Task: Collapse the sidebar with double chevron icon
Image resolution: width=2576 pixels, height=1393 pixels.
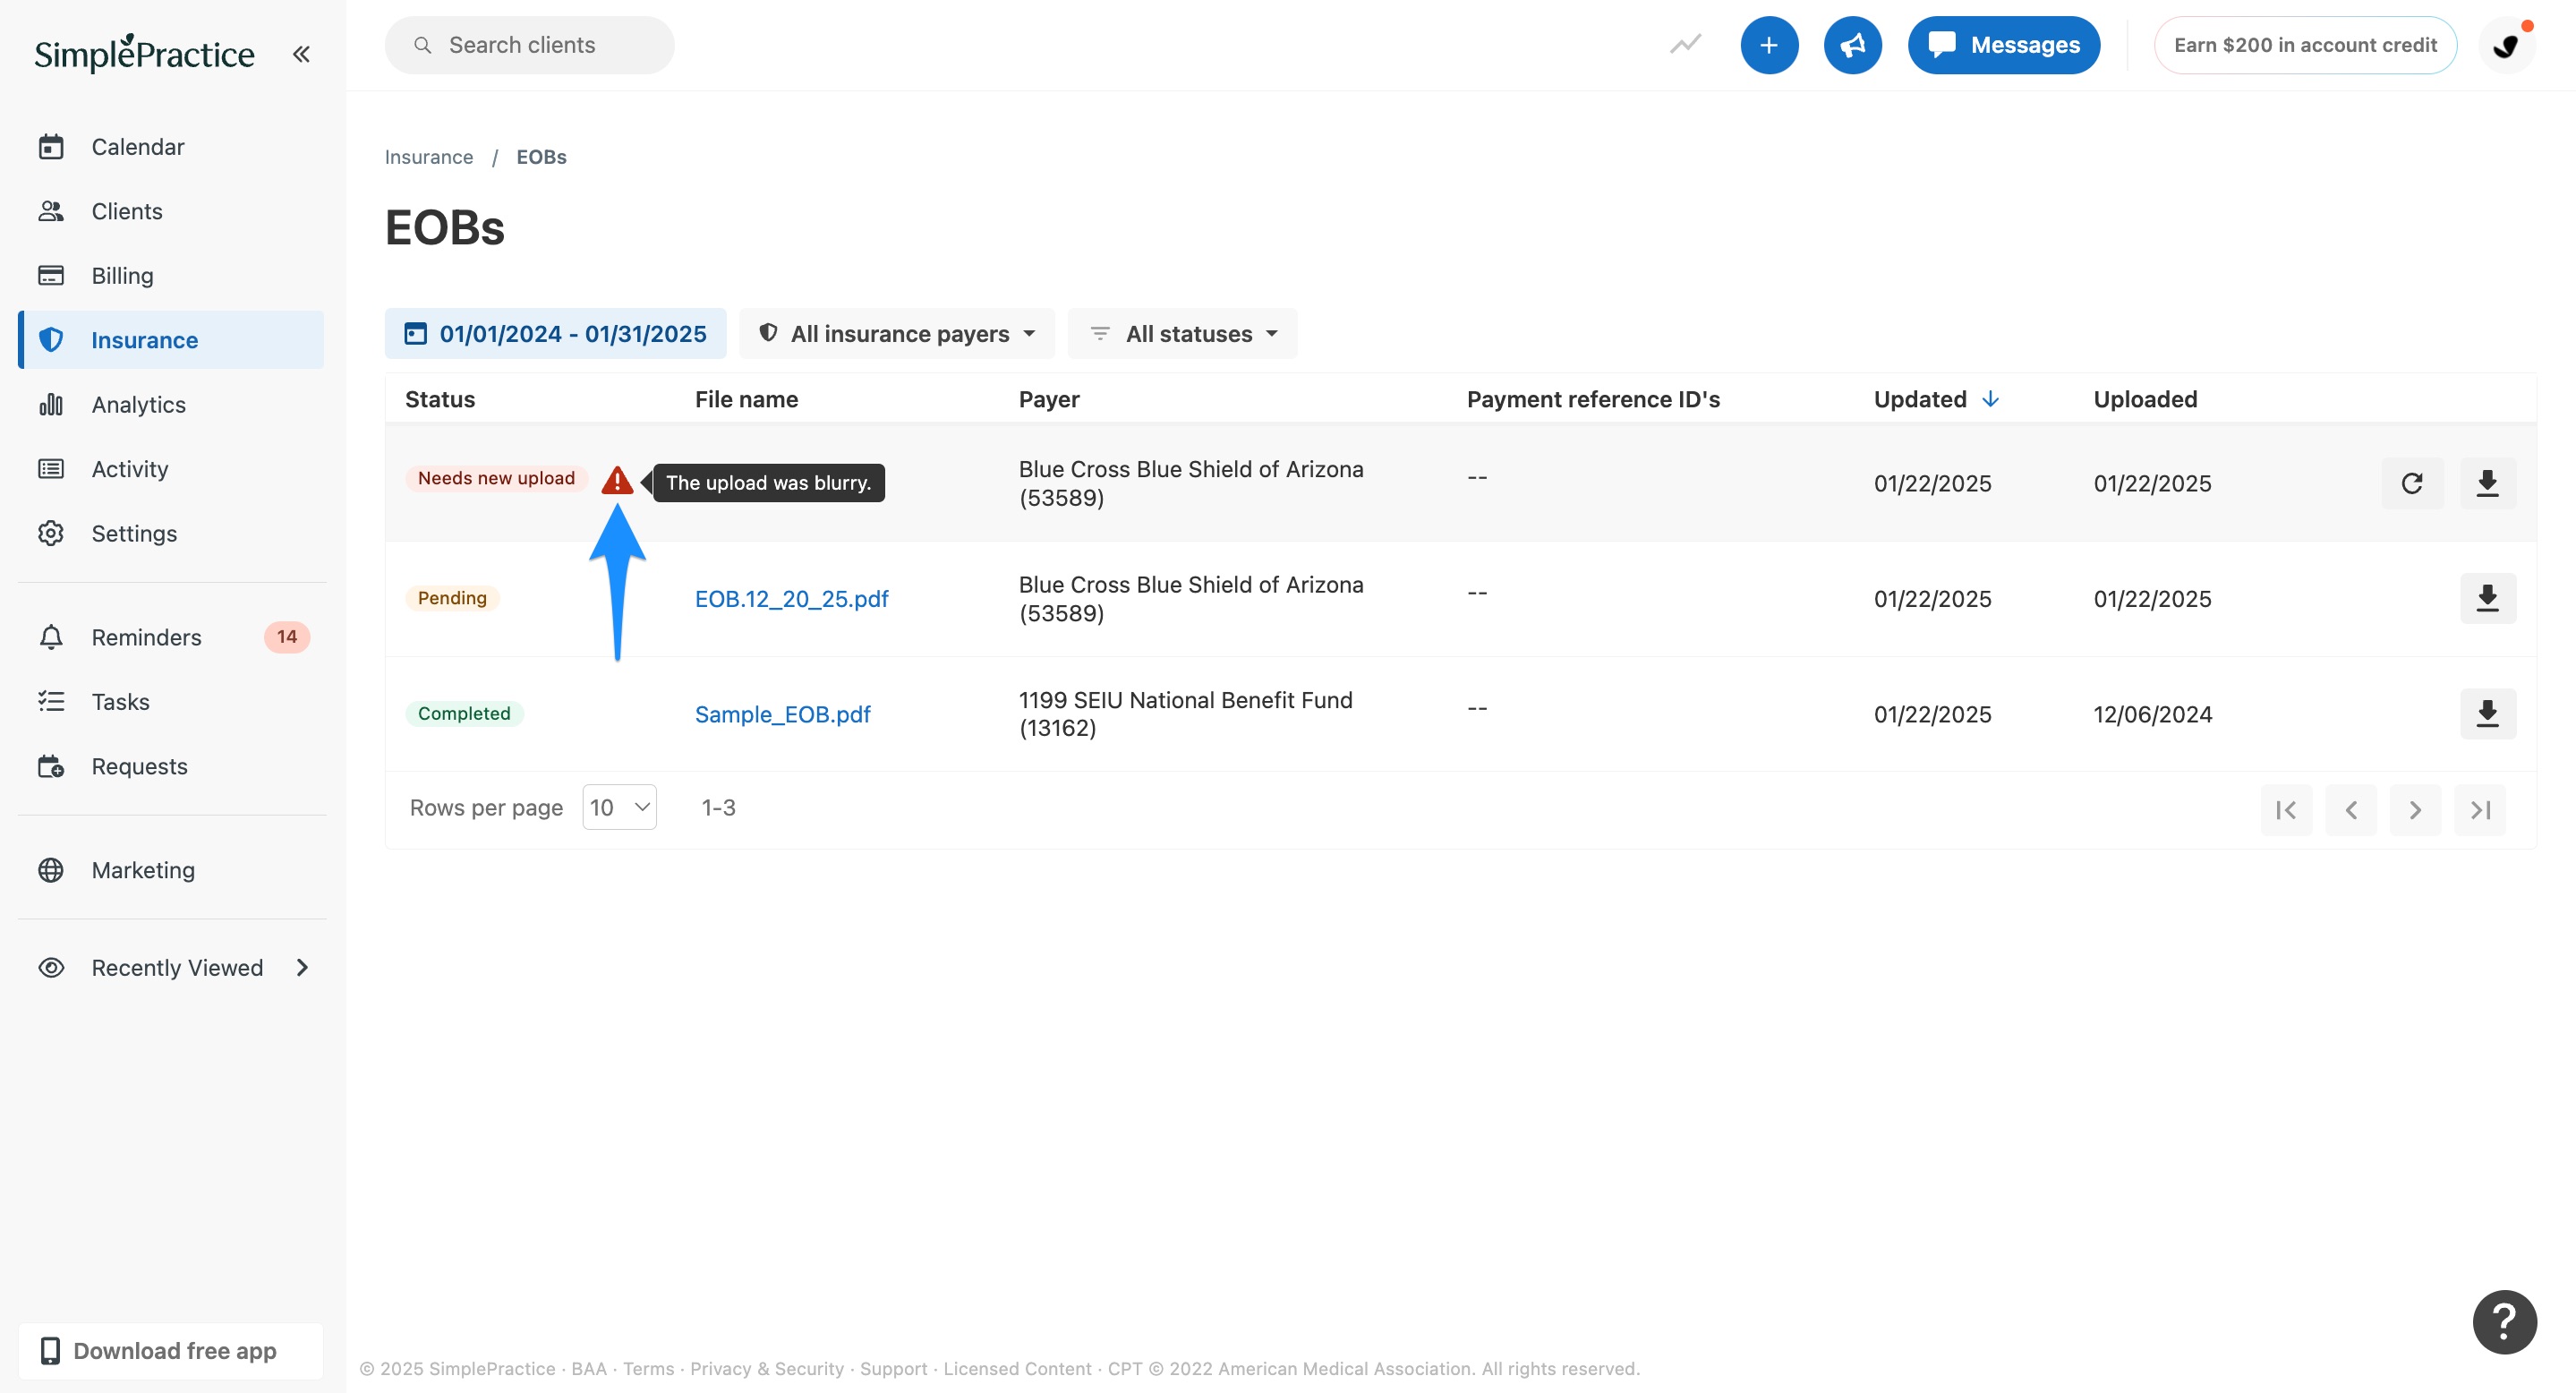Action: [x=301, y=54]
